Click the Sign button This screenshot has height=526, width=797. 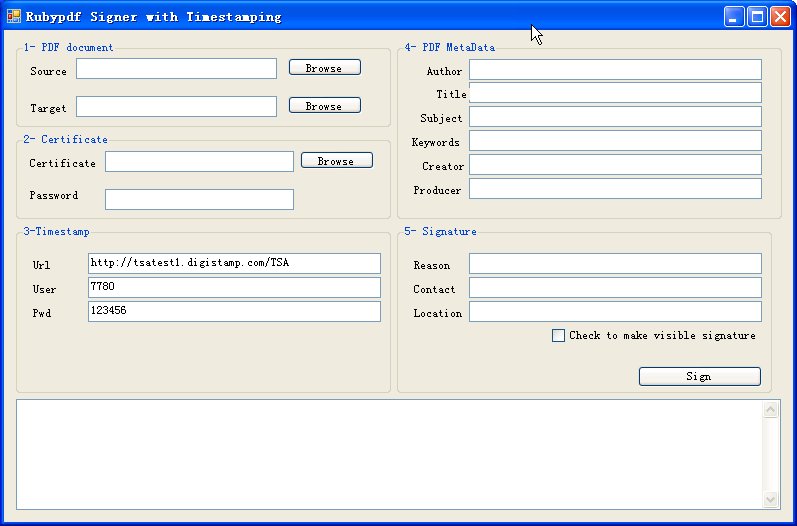coord(699,377)
